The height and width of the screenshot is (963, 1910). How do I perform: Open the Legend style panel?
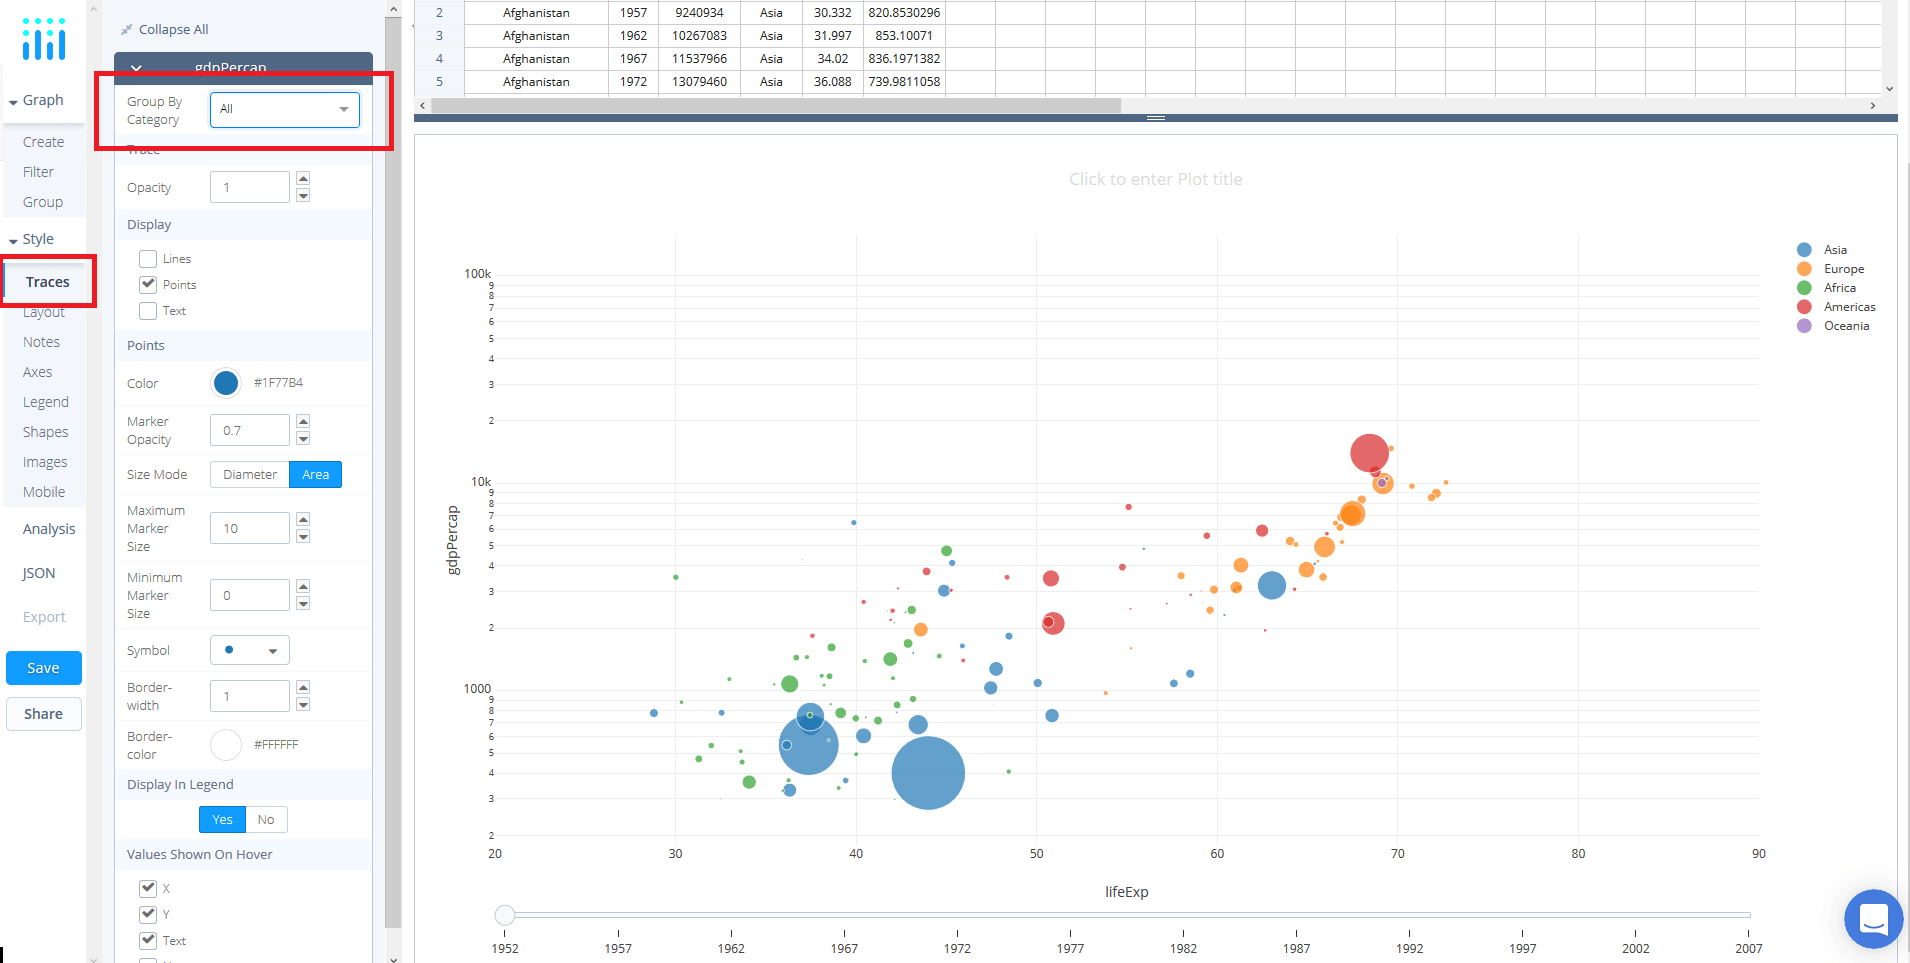pos(46,402)
